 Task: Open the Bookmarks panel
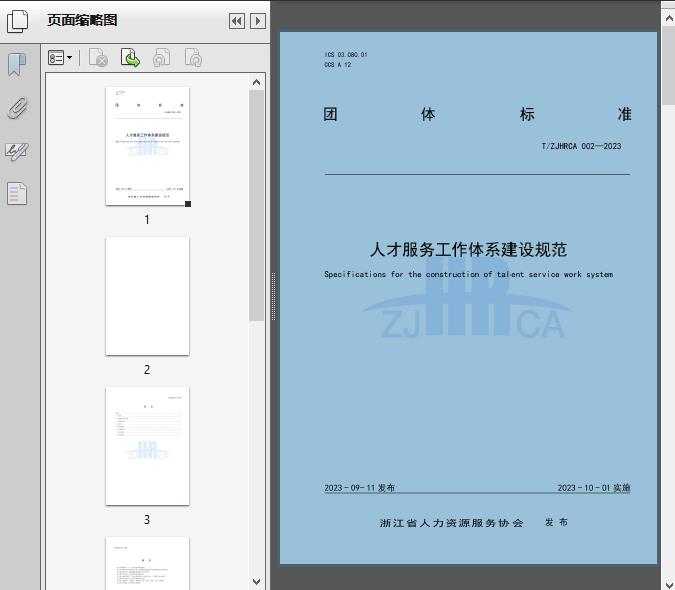(x=17, y=65)
